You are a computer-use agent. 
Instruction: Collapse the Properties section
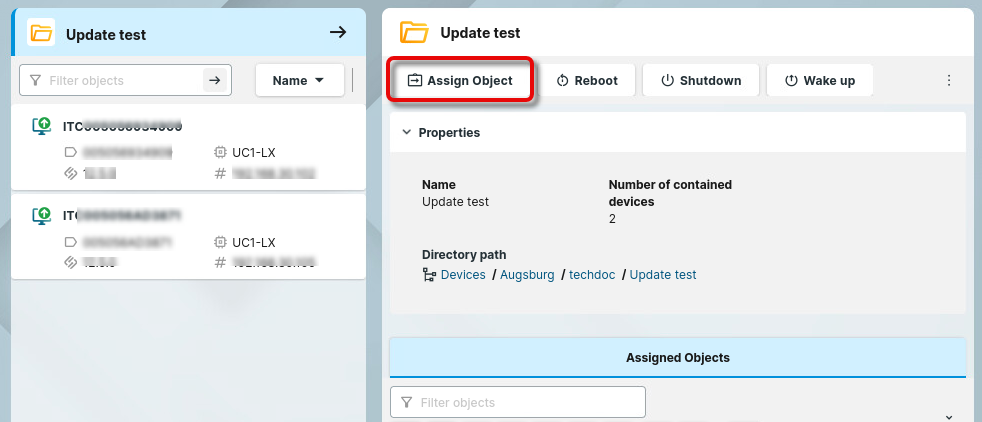click(407, 132)
